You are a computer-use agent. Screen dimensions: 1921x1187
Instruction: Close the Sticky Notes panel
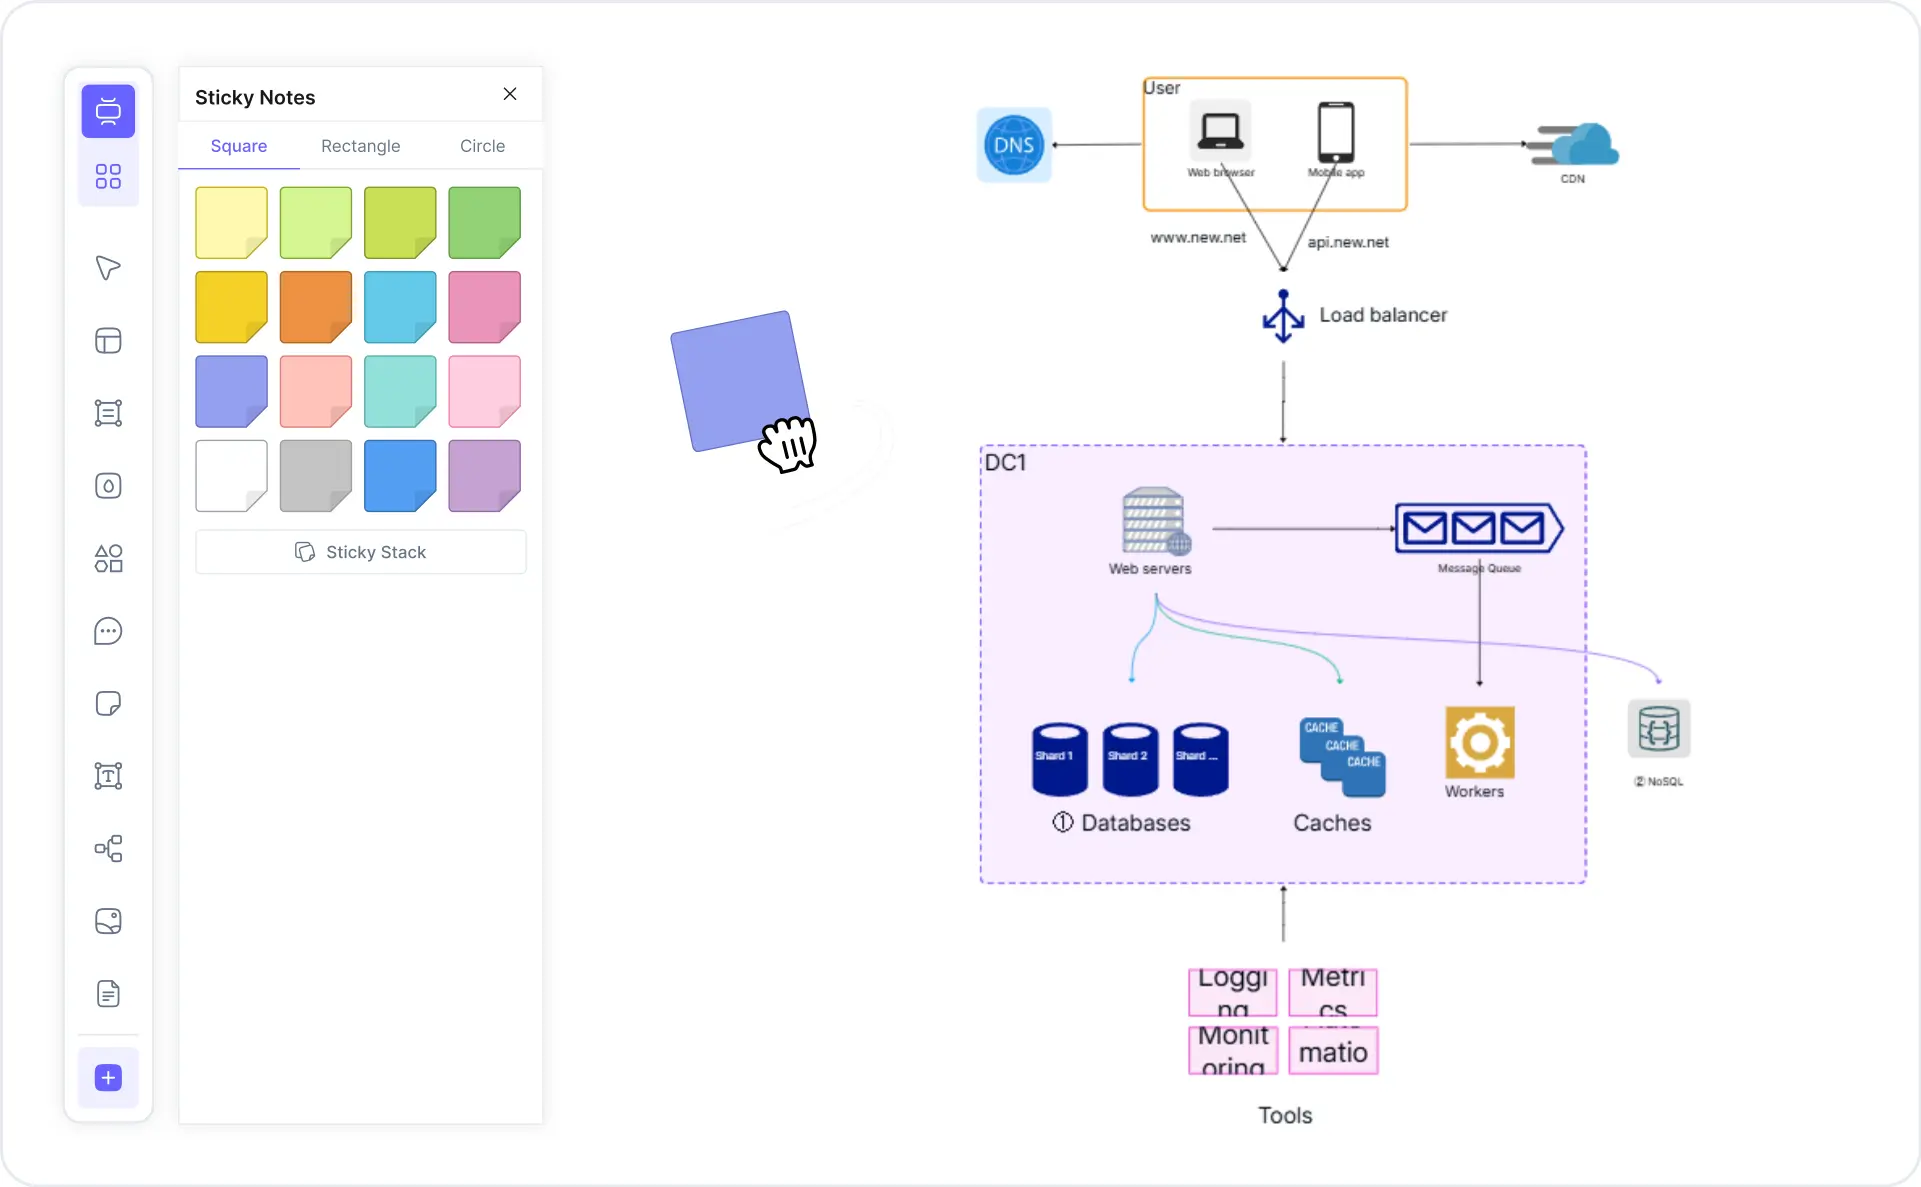(510, 93)
